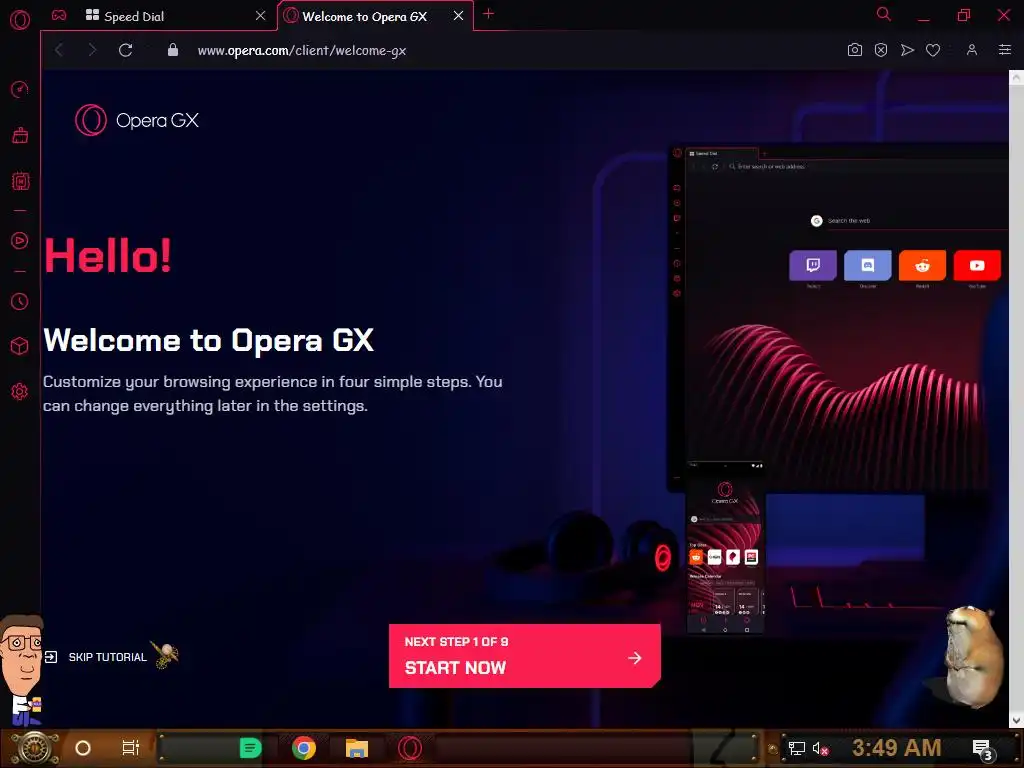Click the muted volume tray icon
The image size is (1024, 768).
pos(820,748)
